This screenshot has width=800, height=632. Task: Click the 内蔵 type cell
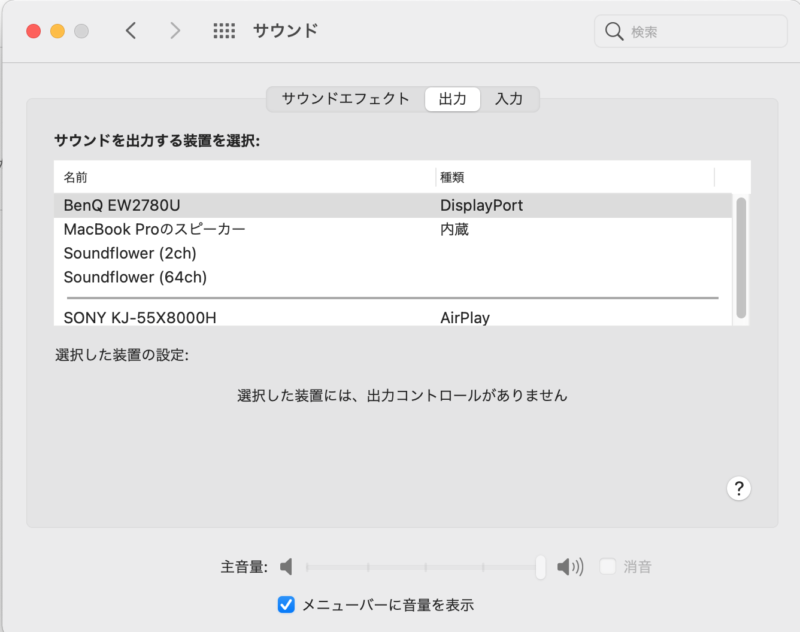point(454,230)
